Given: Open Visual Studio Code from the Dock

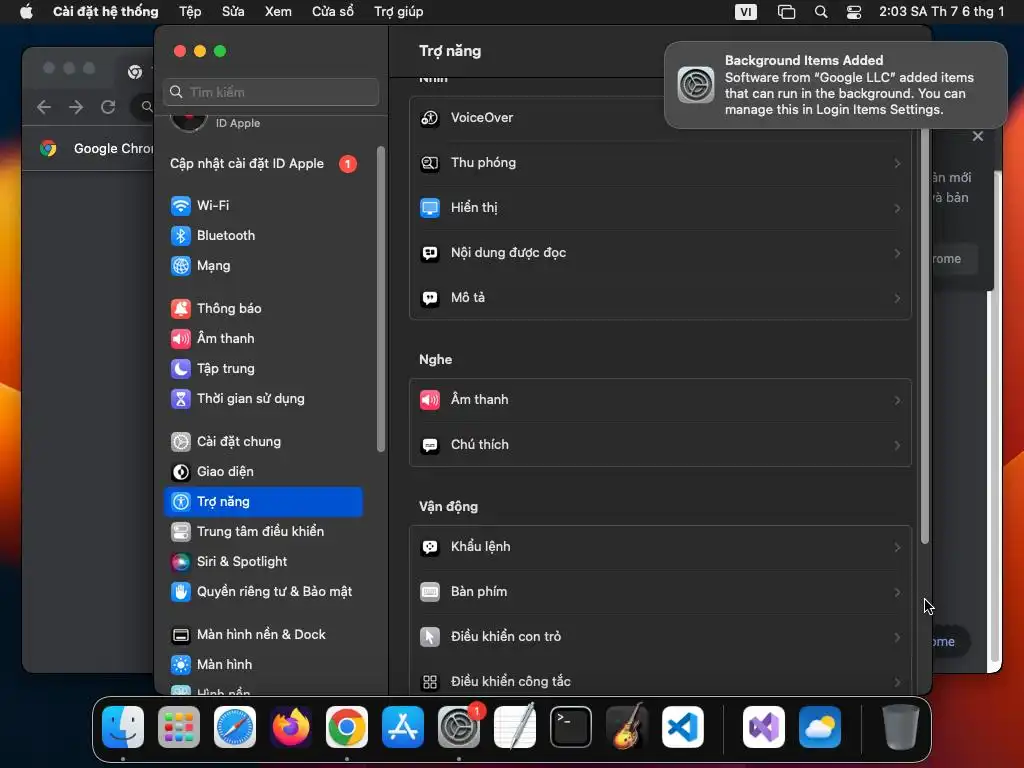Looking at the screenshot, I should pyautogui.click(x=683, y=727).
